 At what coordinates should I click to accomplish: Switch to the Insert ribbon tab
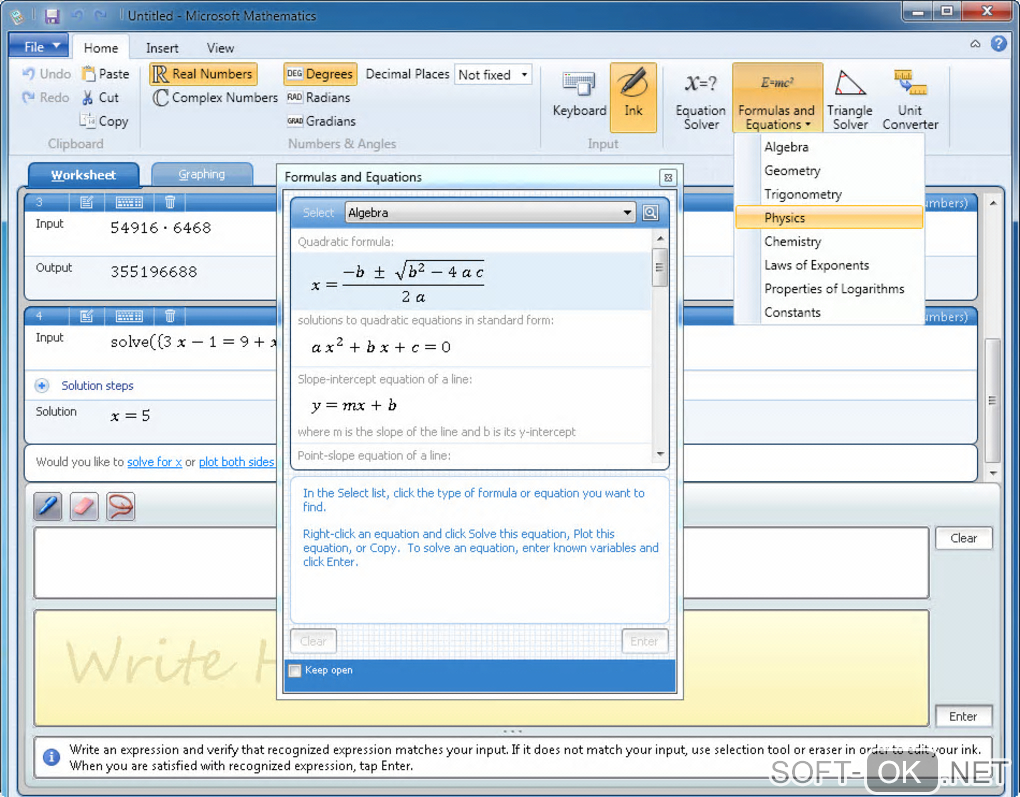(162, 48)
